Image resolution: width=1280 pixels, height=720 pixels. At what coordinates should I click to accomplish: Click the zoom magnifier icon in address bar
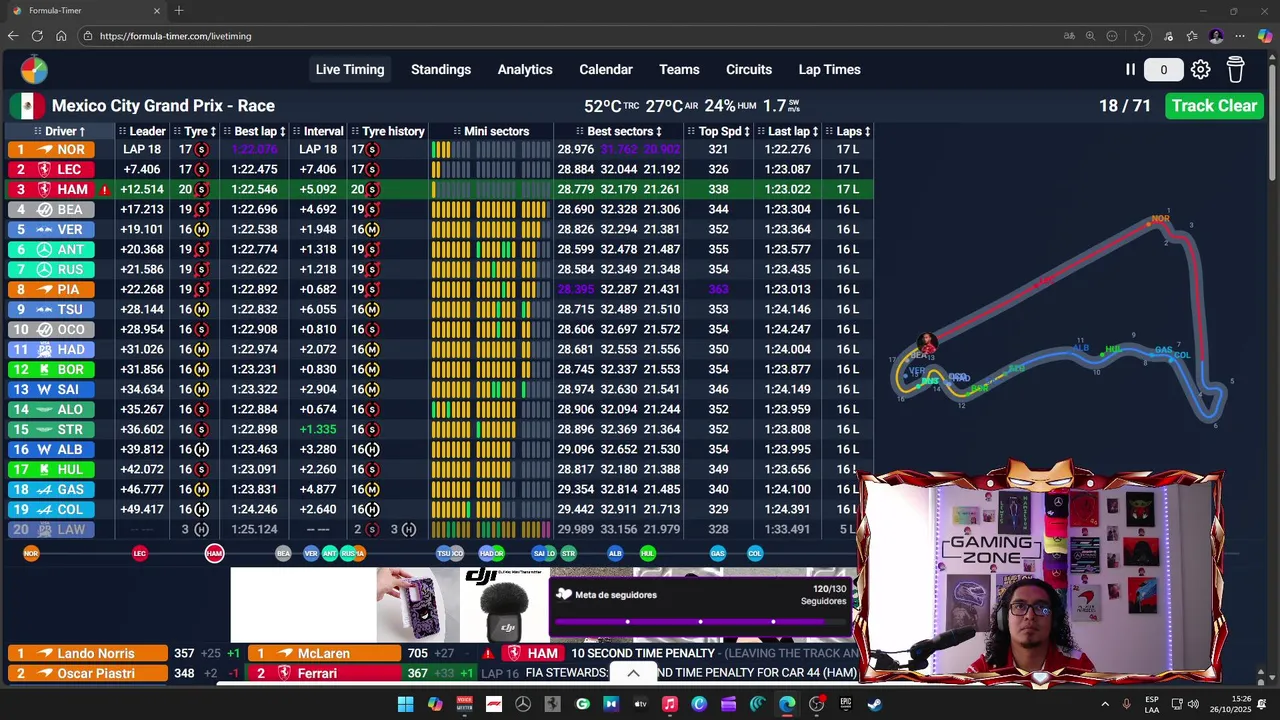pos(1091,36)
